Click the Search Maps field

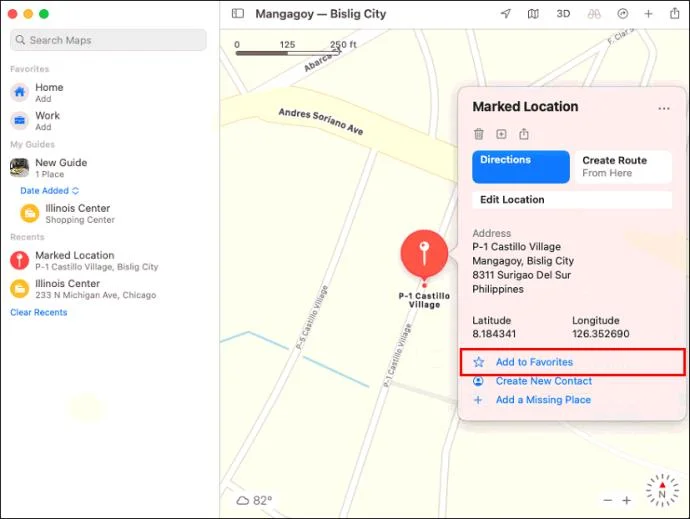click(x=108, y=40)
